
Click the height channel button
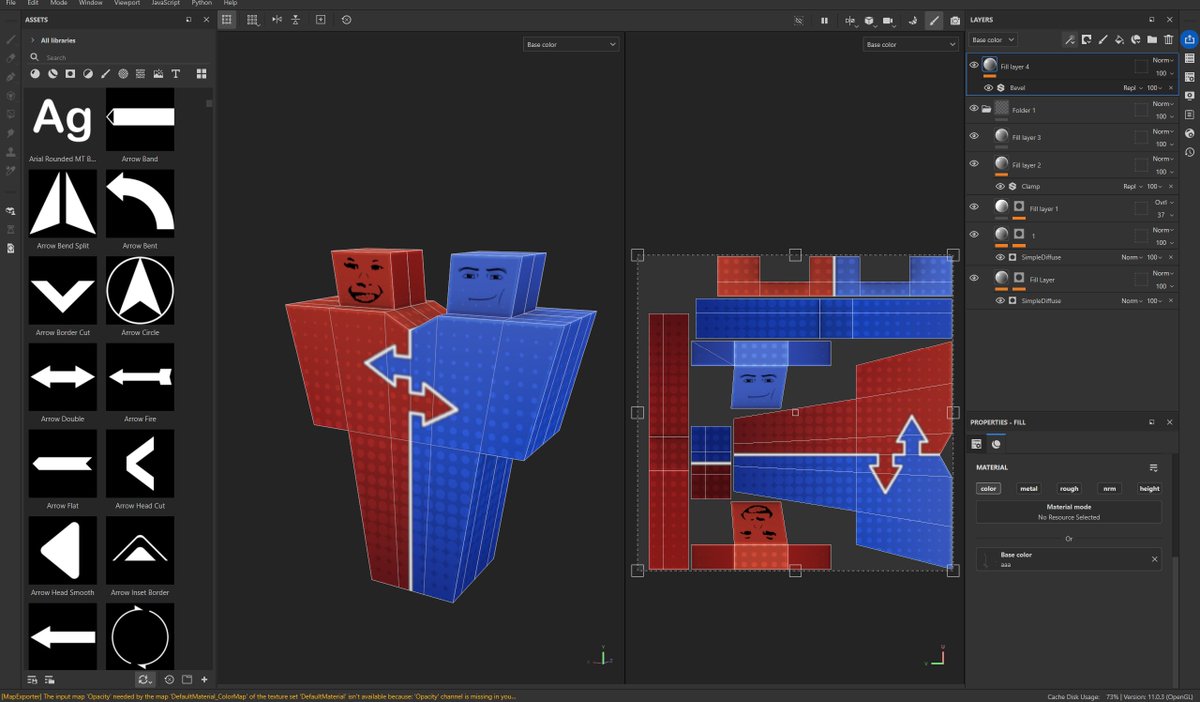[1149, 488]
